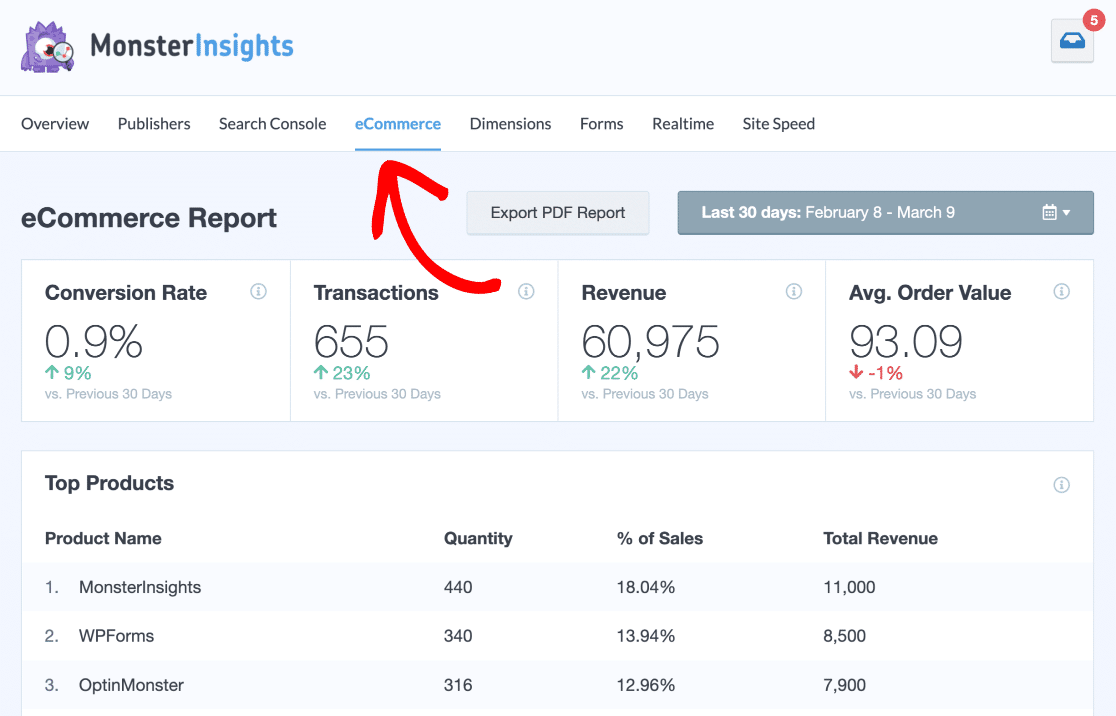Viewport: 1116px width, 716px height.
Task: Show info for Revenue card
Action: pyautogui.click(x=794, y=291)
